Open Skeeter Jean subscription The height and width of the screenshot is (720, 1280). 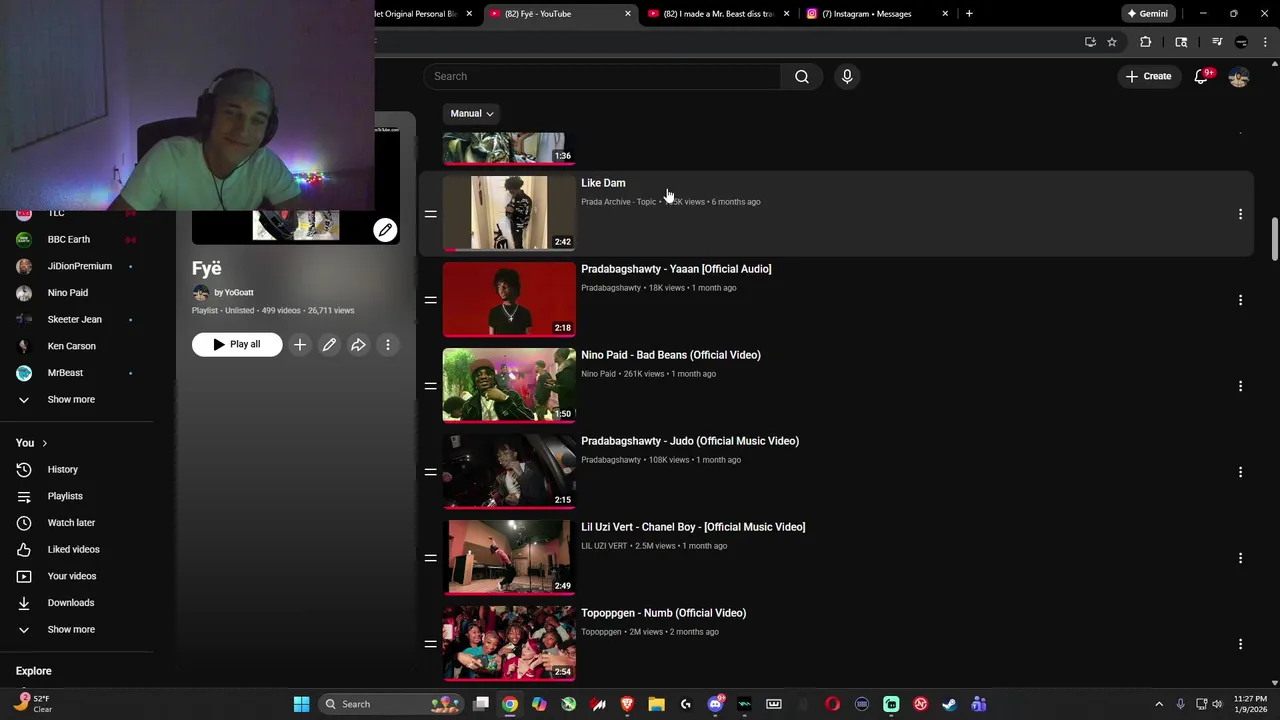tap(76, 320)
